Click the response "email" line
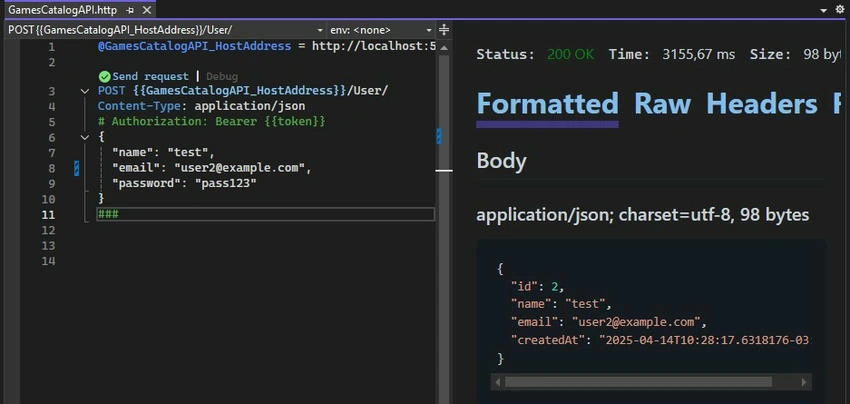This screenshot has height=404, width=850. (x=609, y=322)
